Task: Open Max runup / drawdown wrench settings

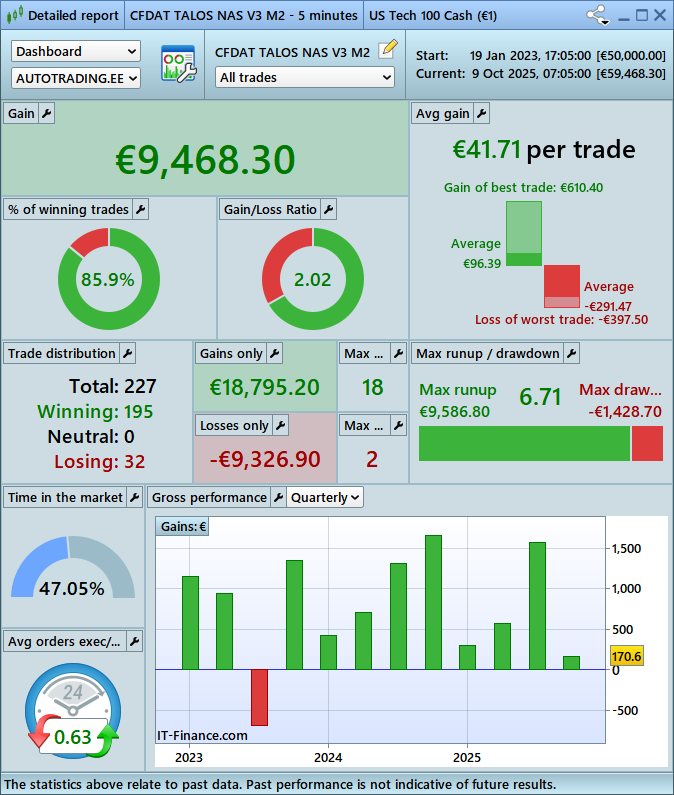Action: (x=571, y=353)
